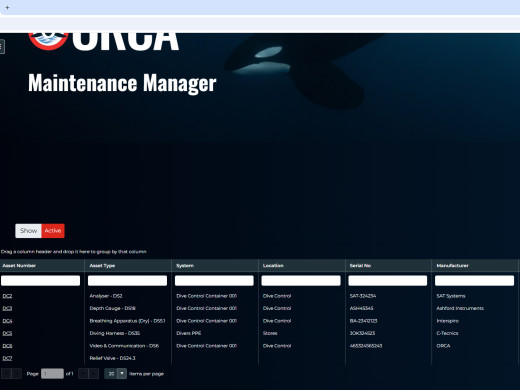Select 'Analyser - DS2' cell
Viewport: 520px width, 390px height.
(x=106, y=296)
